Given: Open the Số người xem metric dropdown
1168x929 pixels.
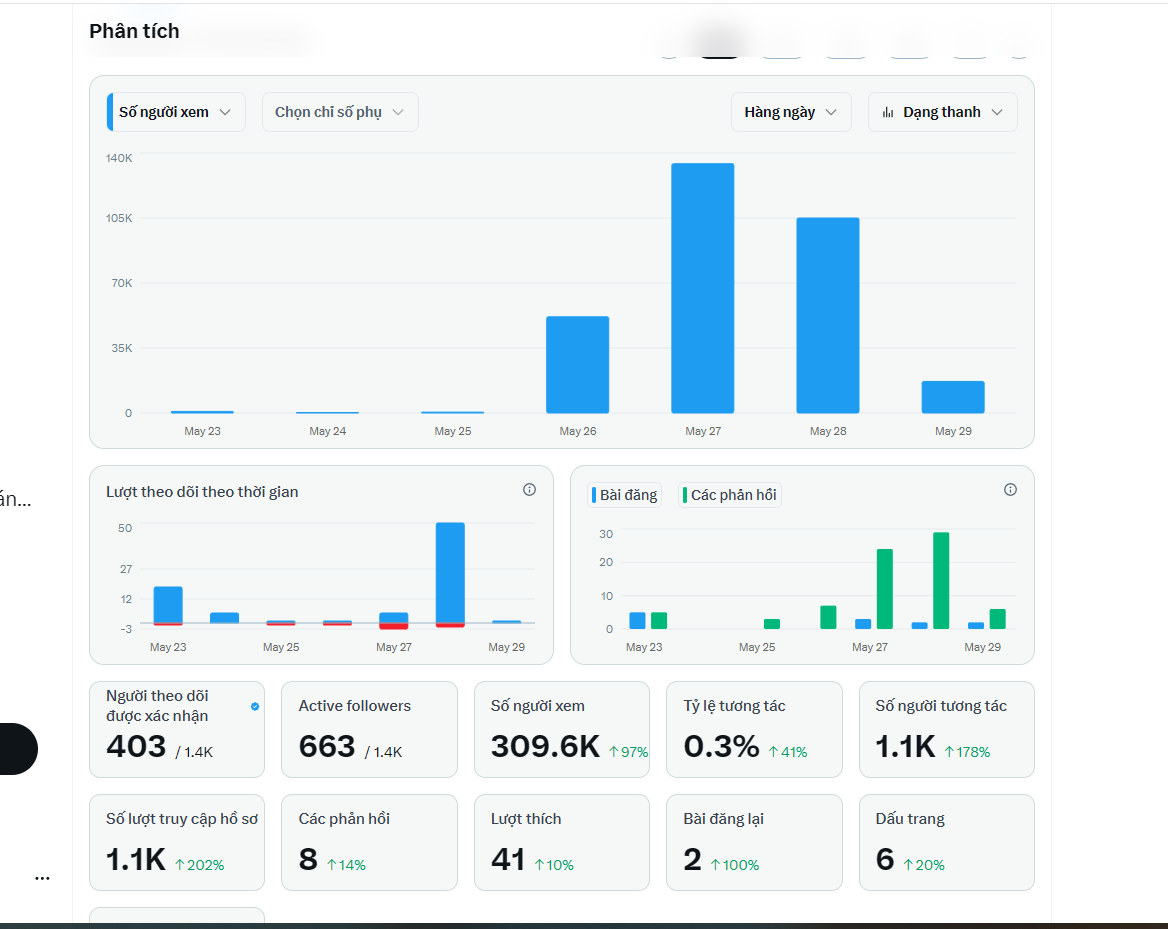Looking at the screenshot, I should [176, 112].
